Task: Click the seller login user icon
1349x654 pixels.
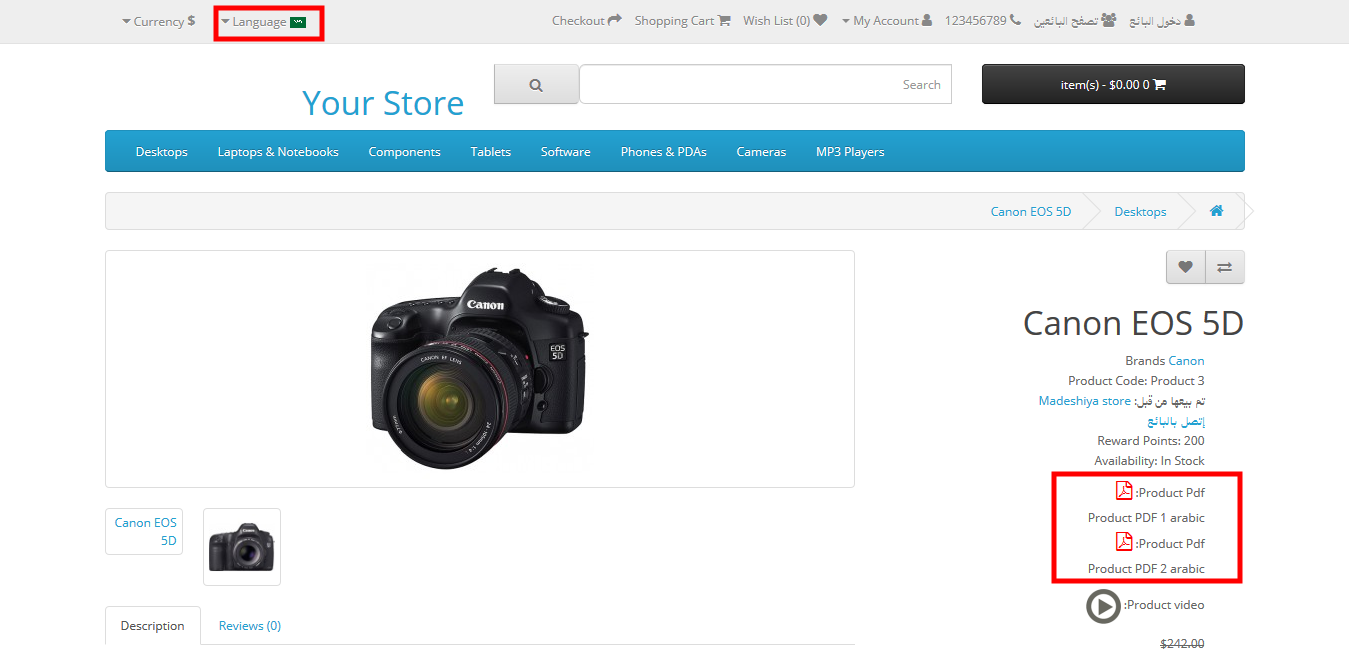Action: (1189, 20)
